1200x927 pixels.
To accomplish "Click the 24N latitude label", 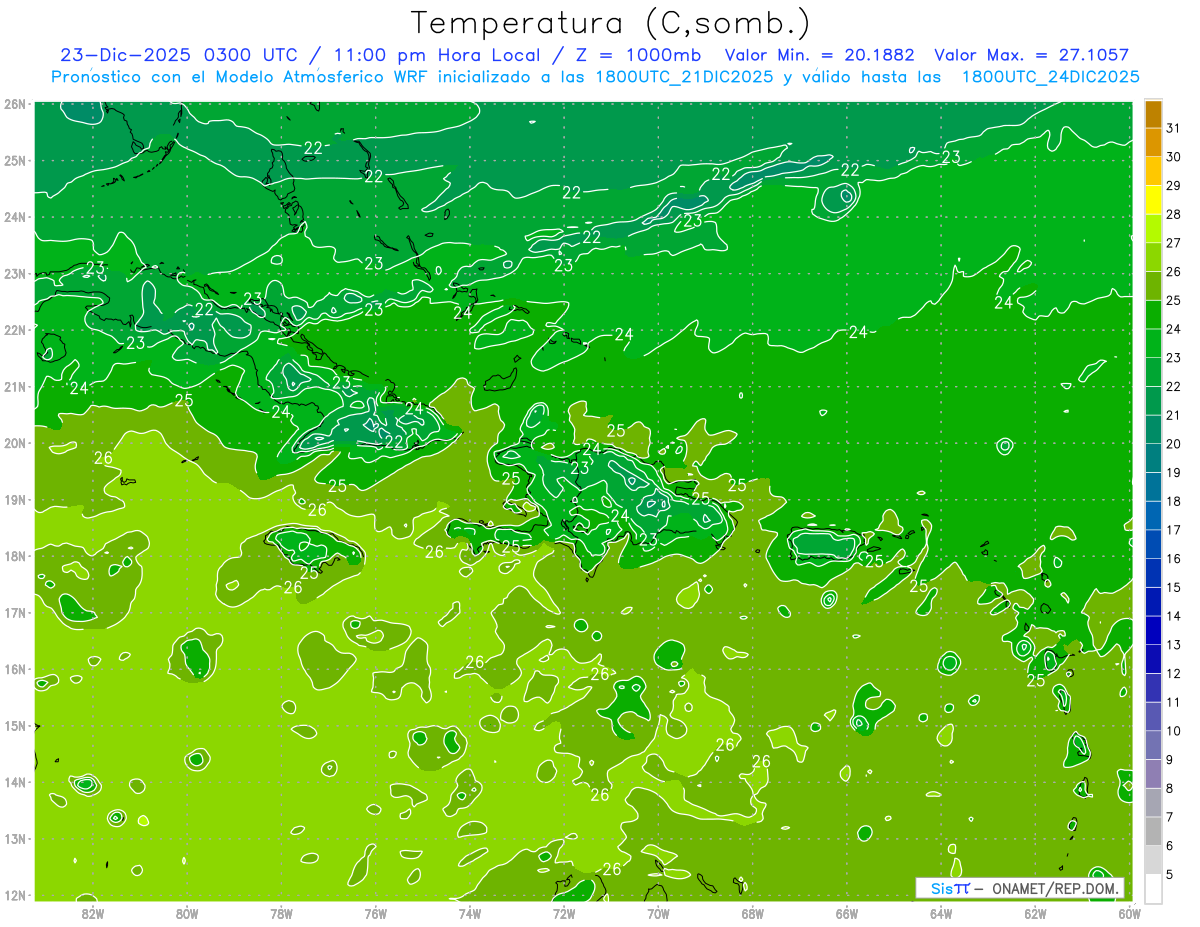I will tap(15, 217).
